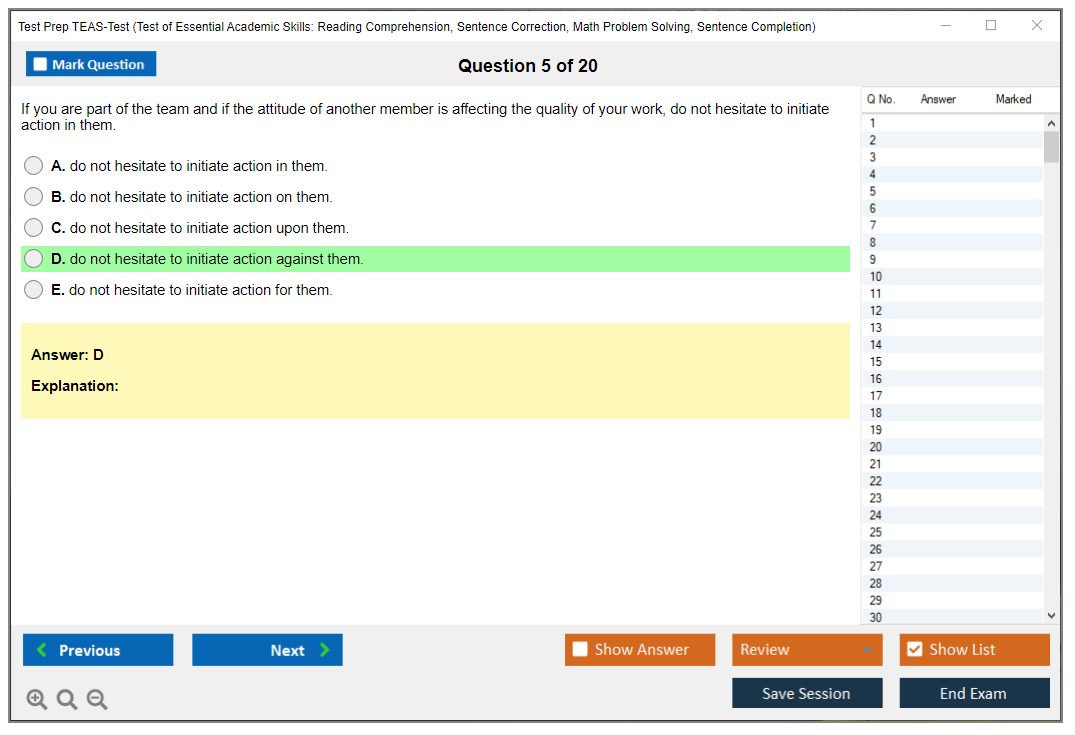Select question 20 row in list

(876, 447)
